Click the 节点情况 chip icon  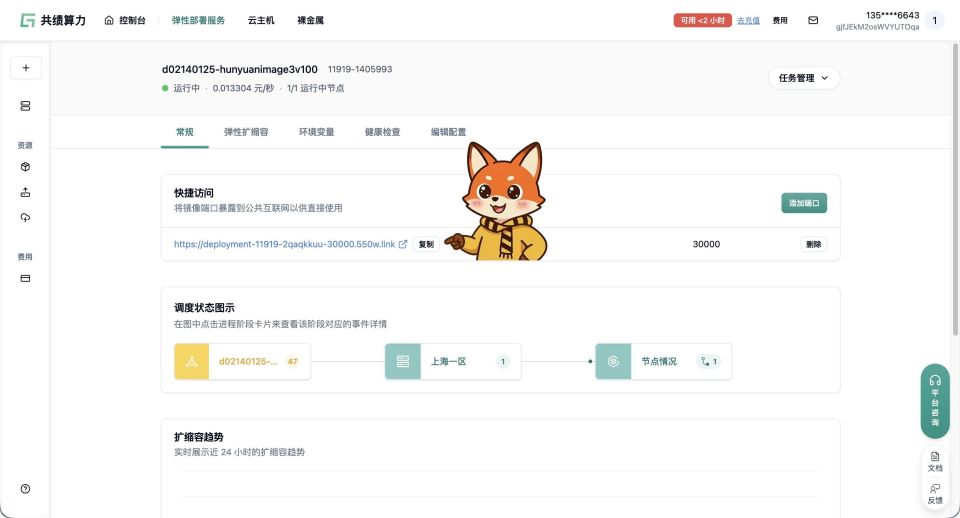tap(613, 361)
